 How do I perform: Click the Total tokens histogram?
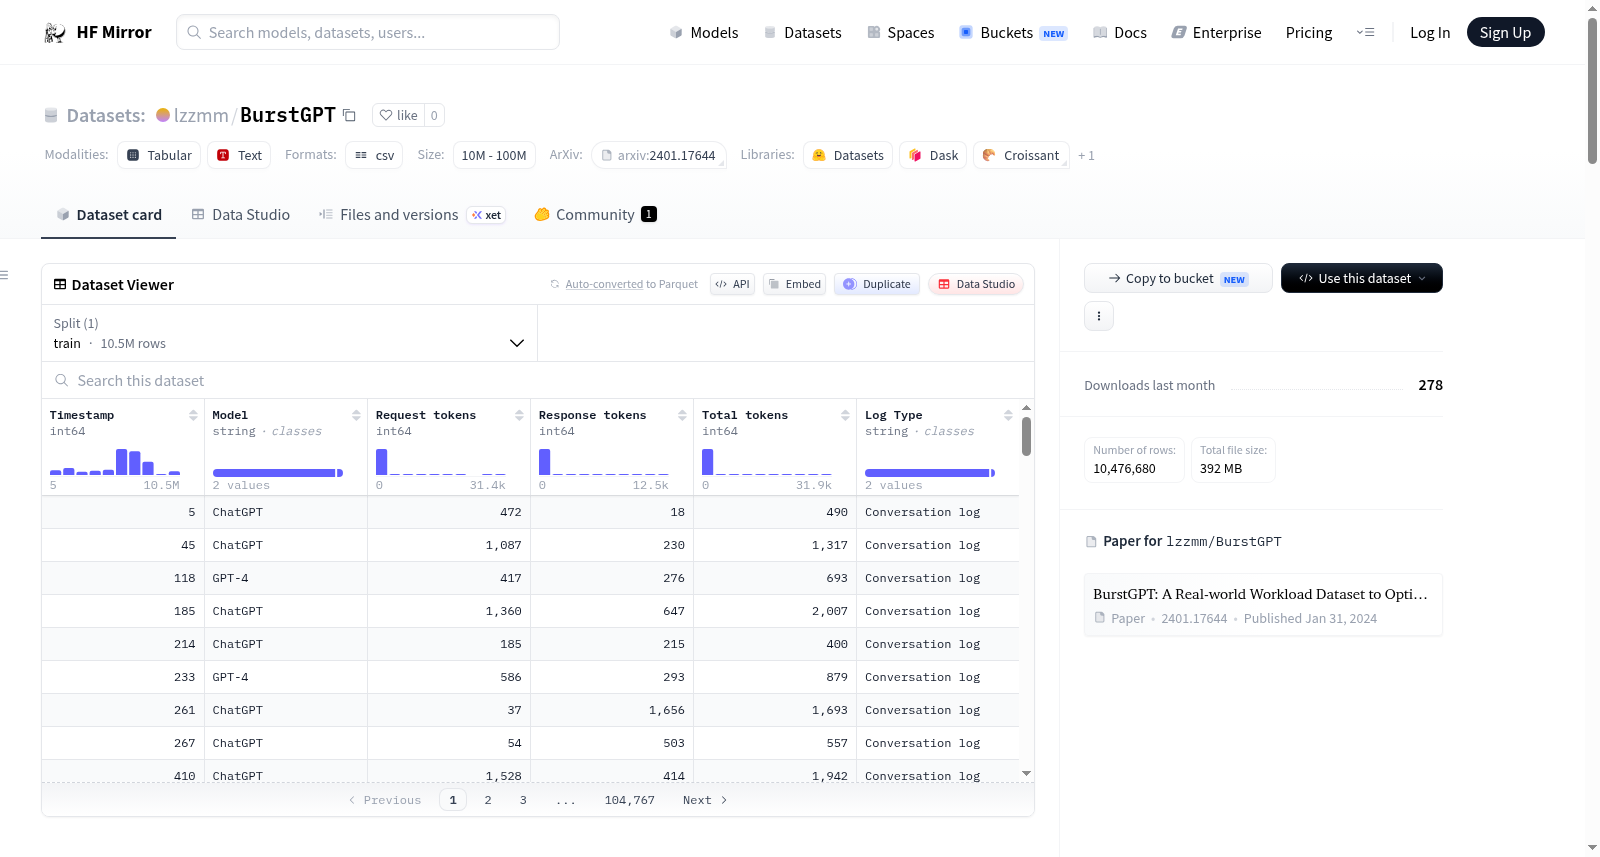[x=767, y=461]
